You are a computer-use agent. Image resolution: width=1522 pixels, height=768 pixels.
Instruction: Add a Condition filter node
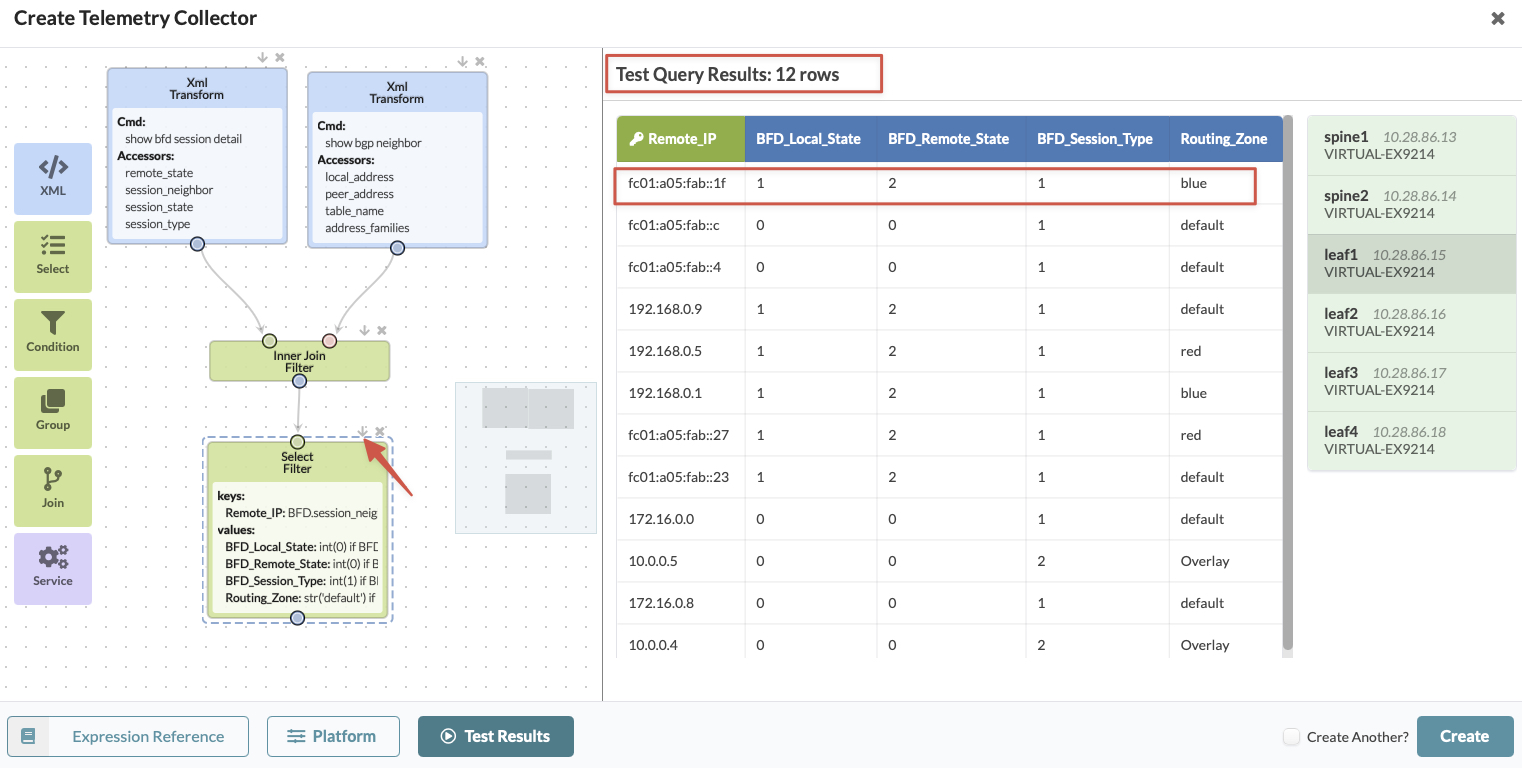(x=53, y=335)
